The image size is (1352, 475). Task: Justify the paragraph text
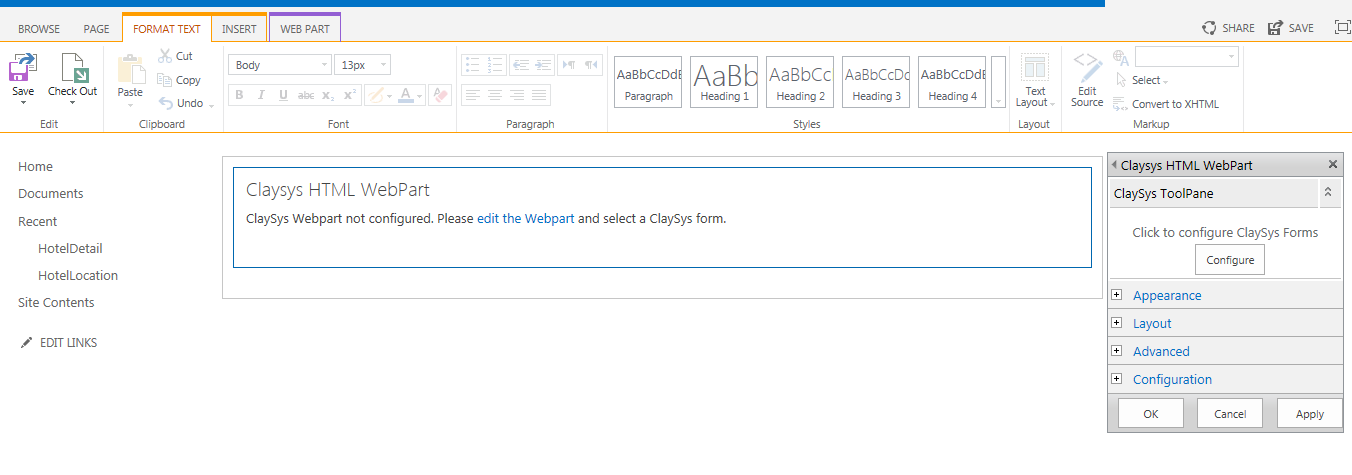click(540, 95)
